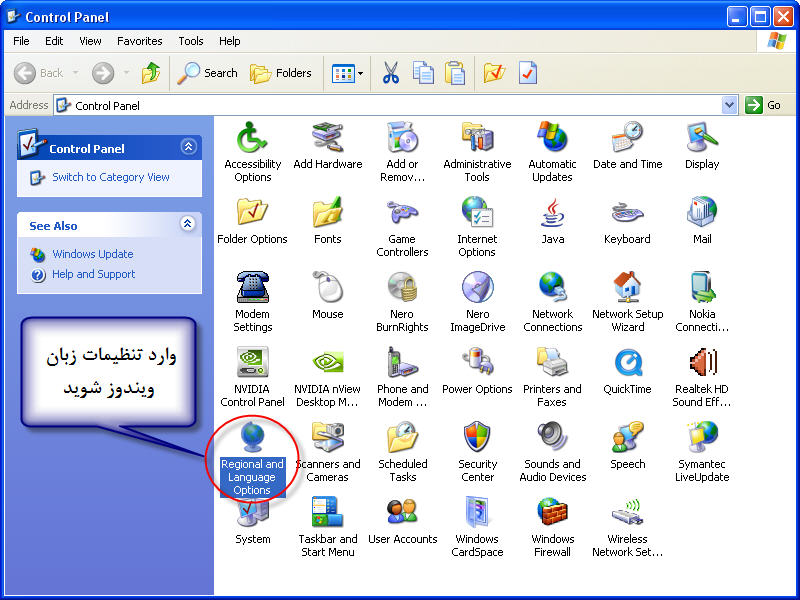Screen dimensions: 800x600
Task: Go up one folder level
Action: (151, 73)
